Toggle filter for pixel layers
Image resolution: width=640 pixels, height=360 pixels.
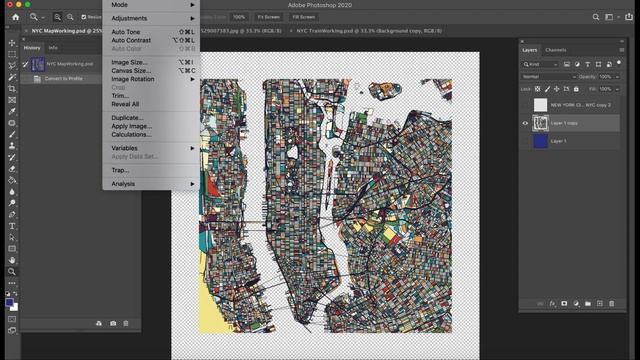tap(567, 64)
